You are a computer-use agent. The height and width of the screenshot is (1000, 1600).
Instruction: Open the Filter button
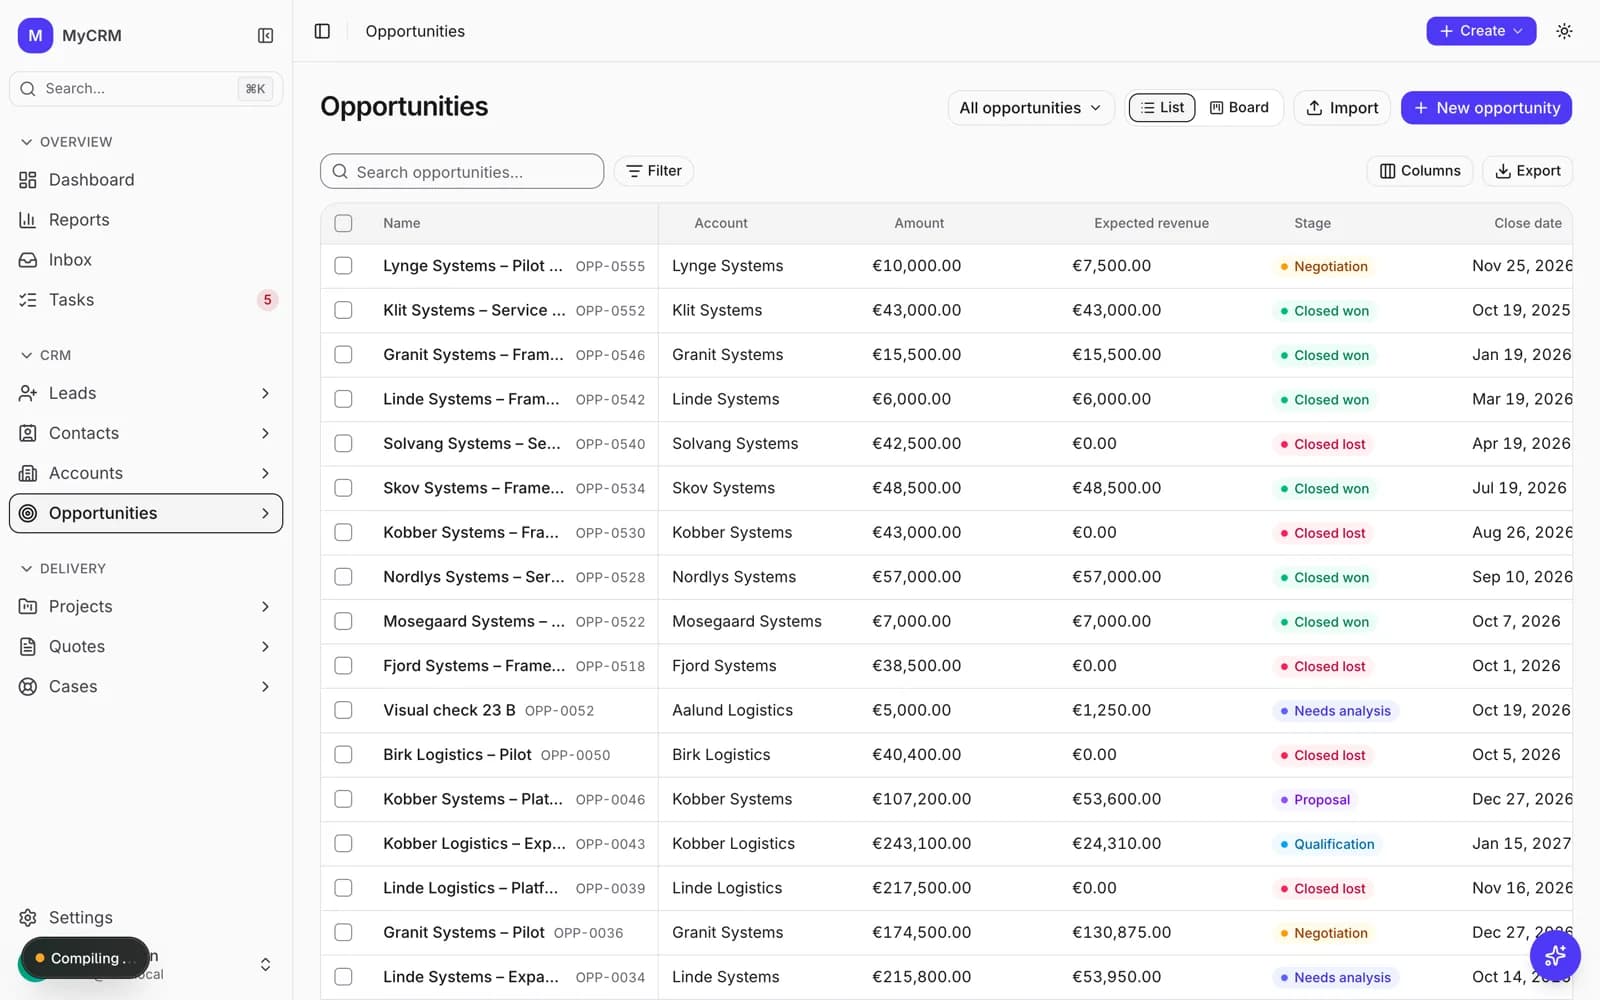(x=654, y=171)
